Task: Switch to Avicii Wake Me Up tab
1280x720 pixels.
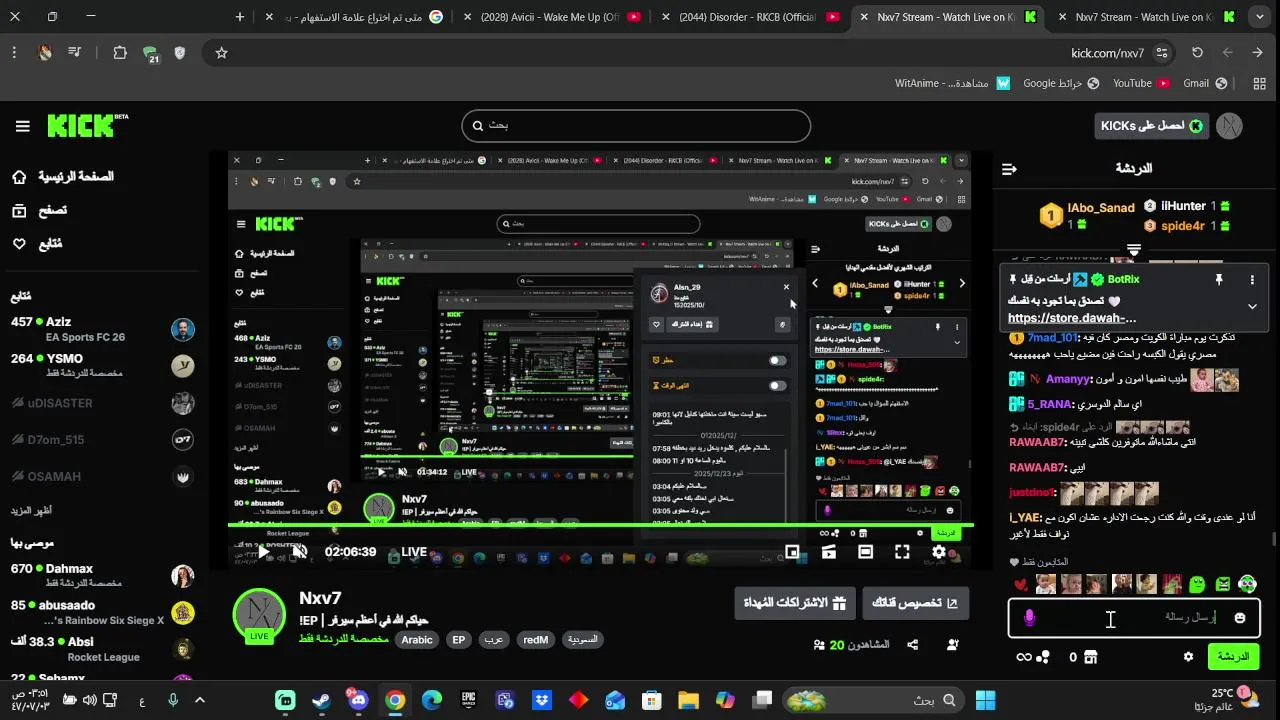Action: [550, 17]
